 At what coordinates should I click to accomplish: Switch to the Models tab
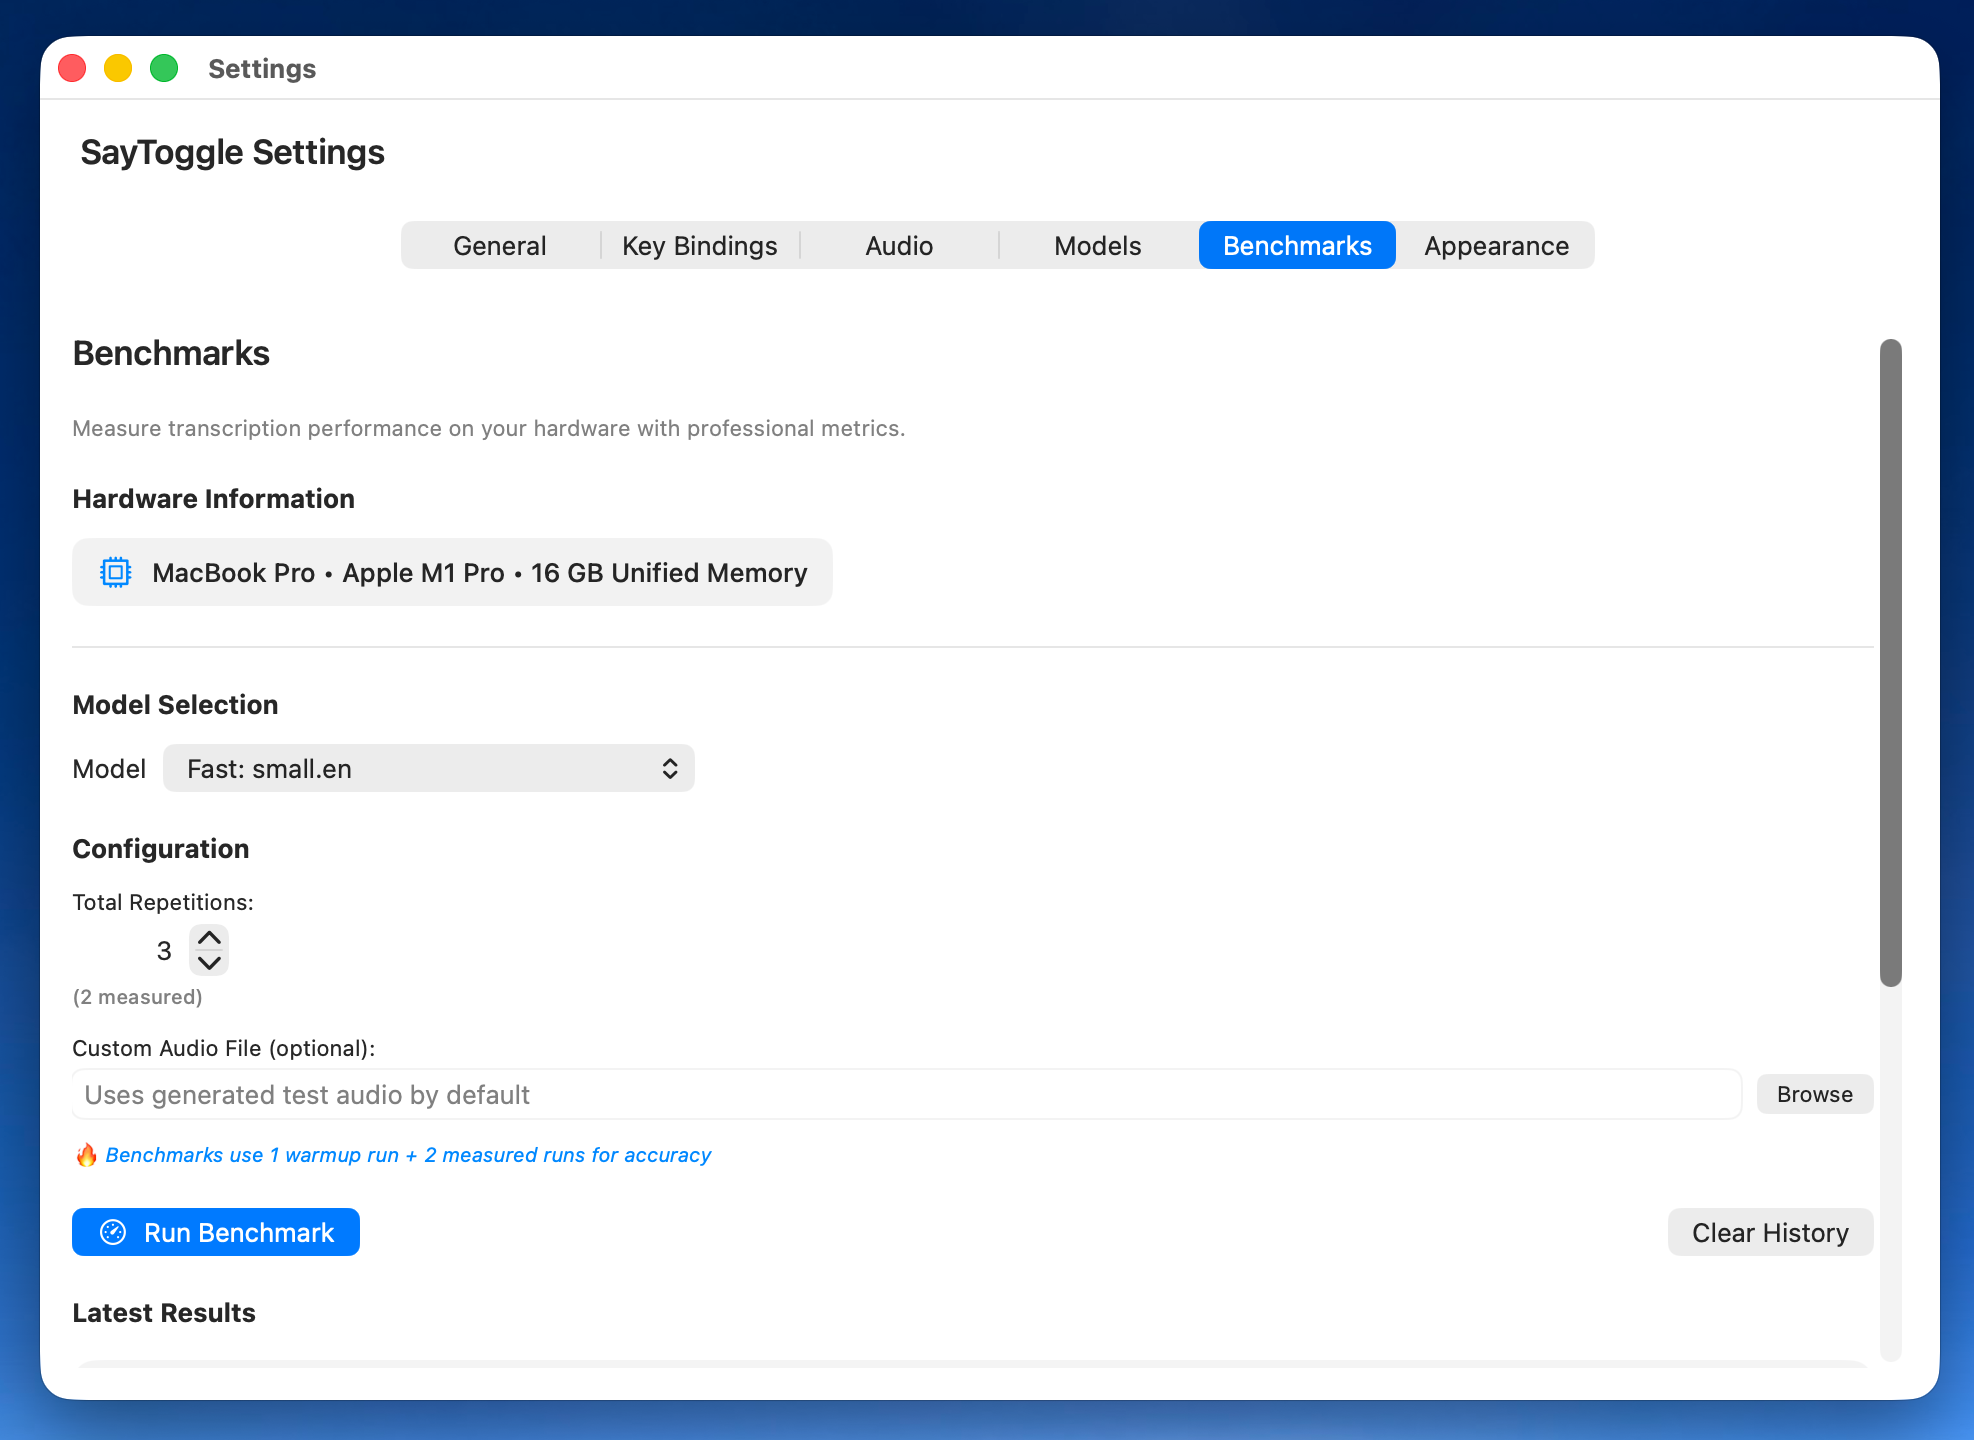click(x=1097, y=245)
